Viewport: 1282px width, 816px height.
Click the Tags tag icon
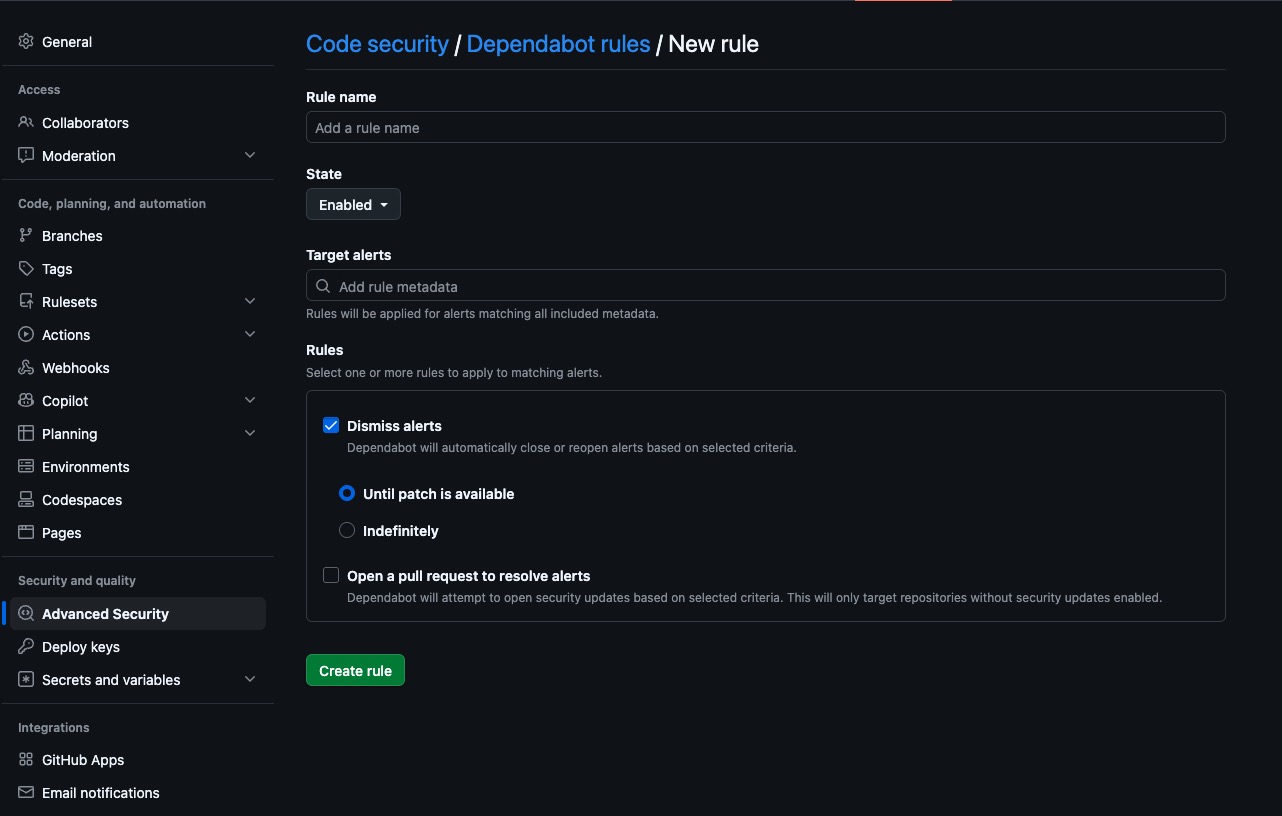coord(26,269)
